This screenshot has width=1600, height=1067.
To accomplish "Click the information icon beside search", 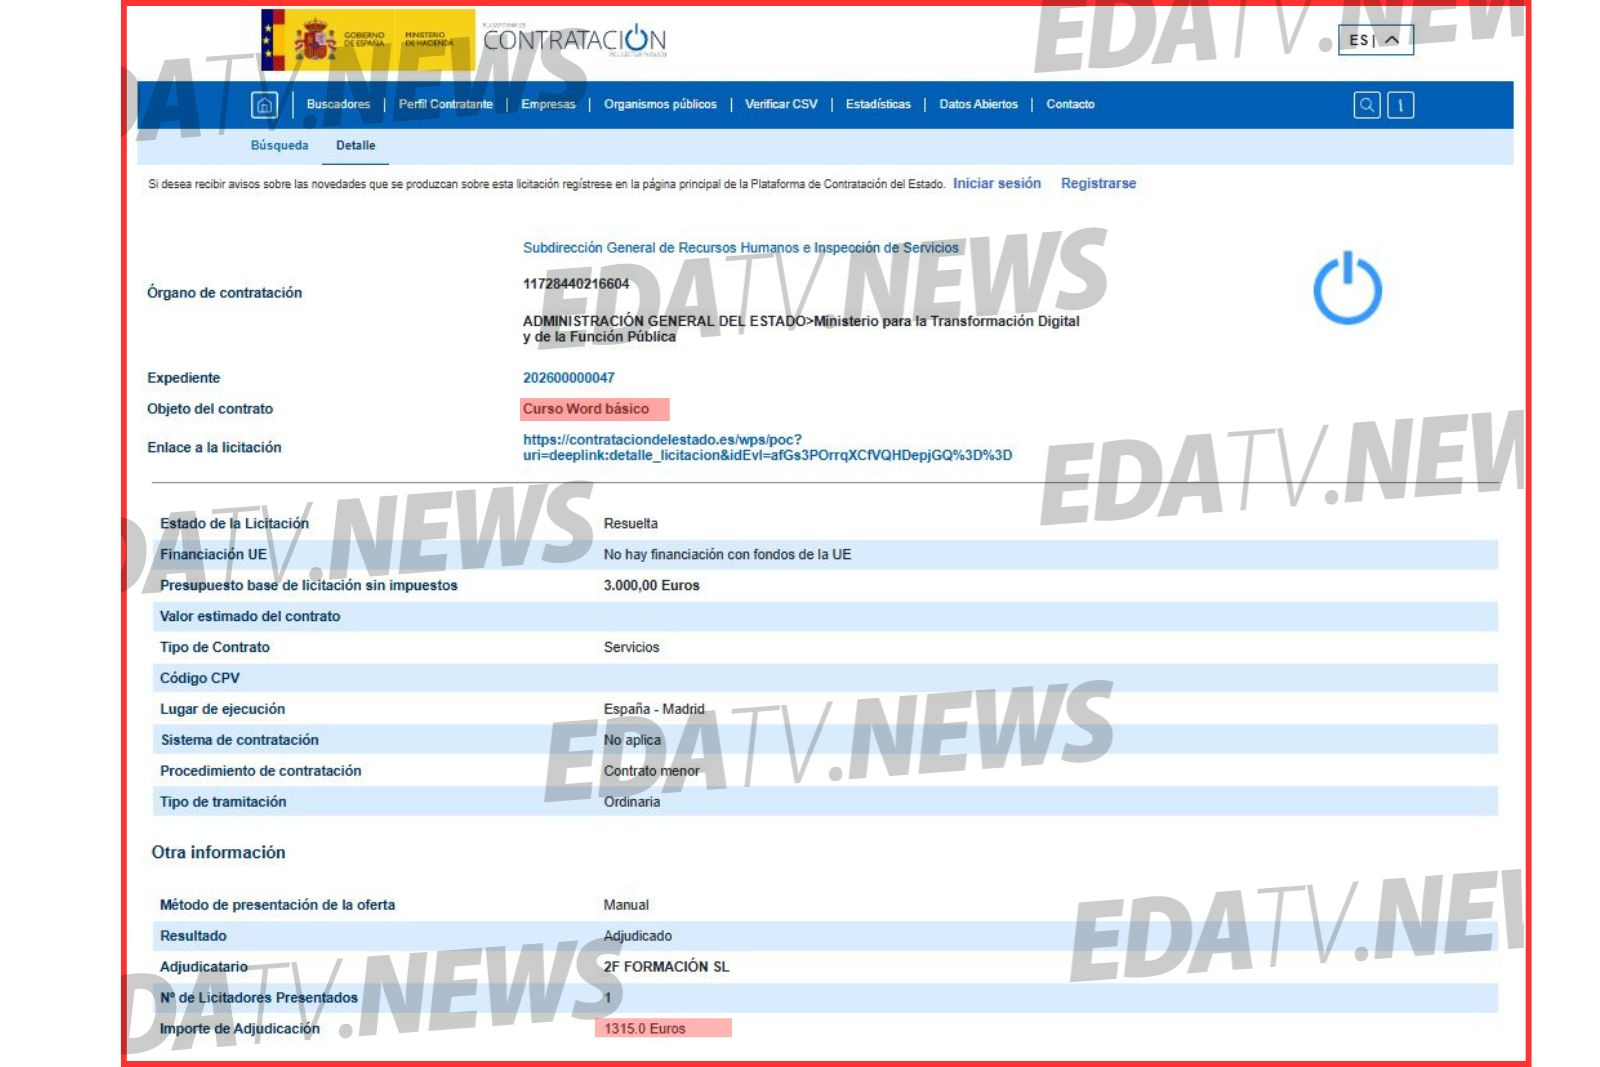I will (x=1400, y=105).
